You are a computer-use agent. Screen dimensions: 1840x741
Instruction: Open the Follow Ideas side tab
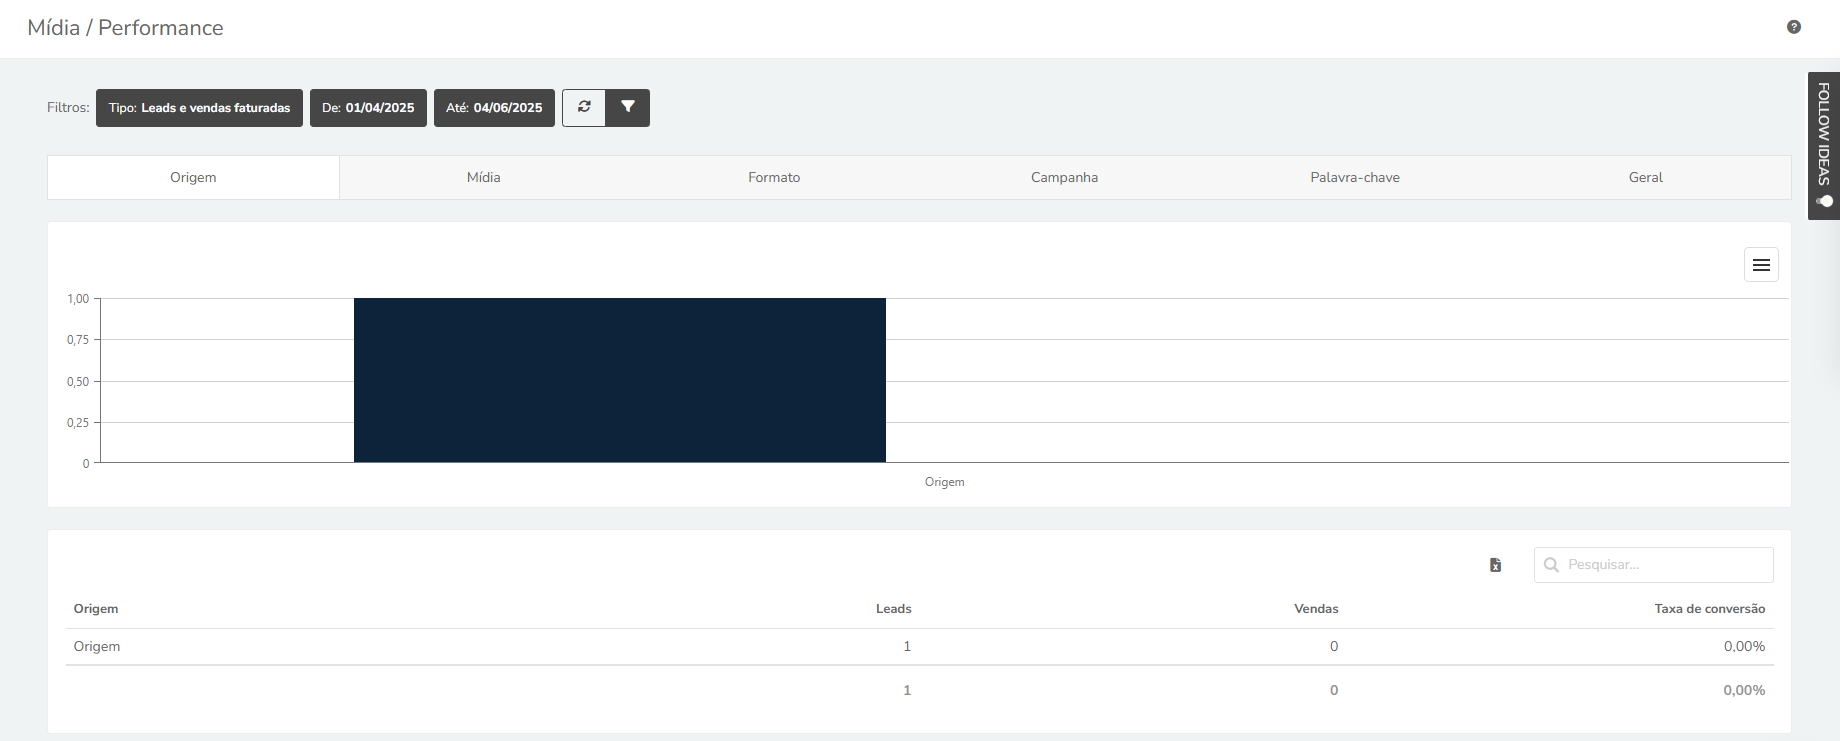pyautogui.click(x=1824, y=145)
